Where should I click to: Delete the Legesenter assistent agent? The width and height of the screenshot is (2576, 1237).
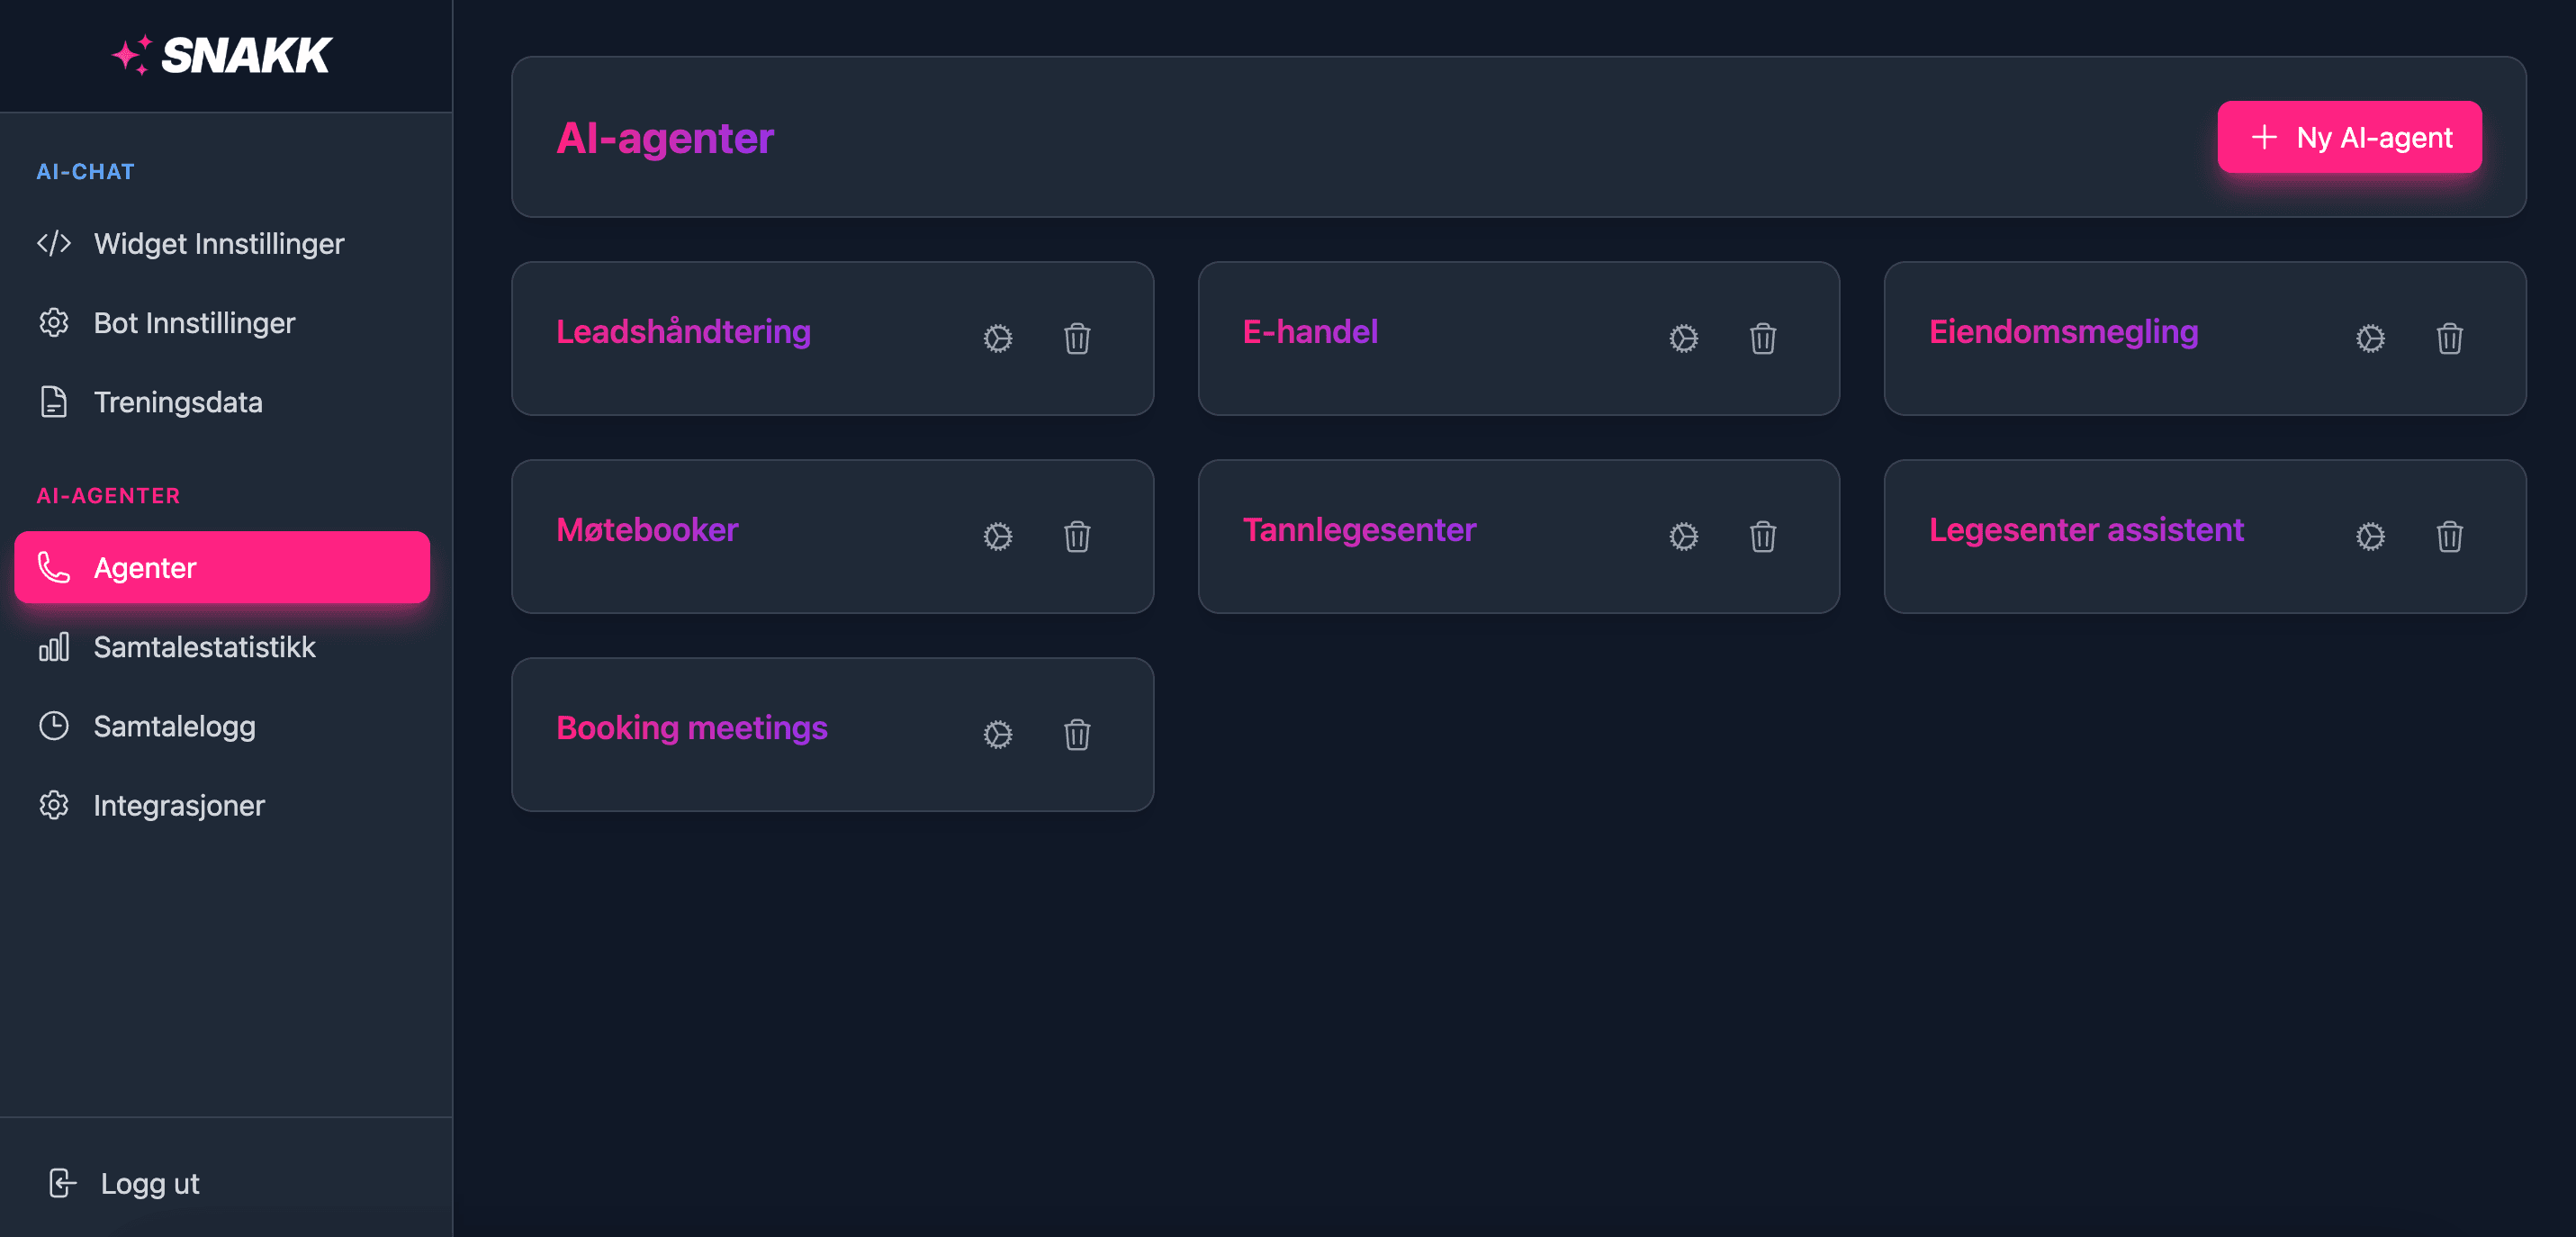2449,536
